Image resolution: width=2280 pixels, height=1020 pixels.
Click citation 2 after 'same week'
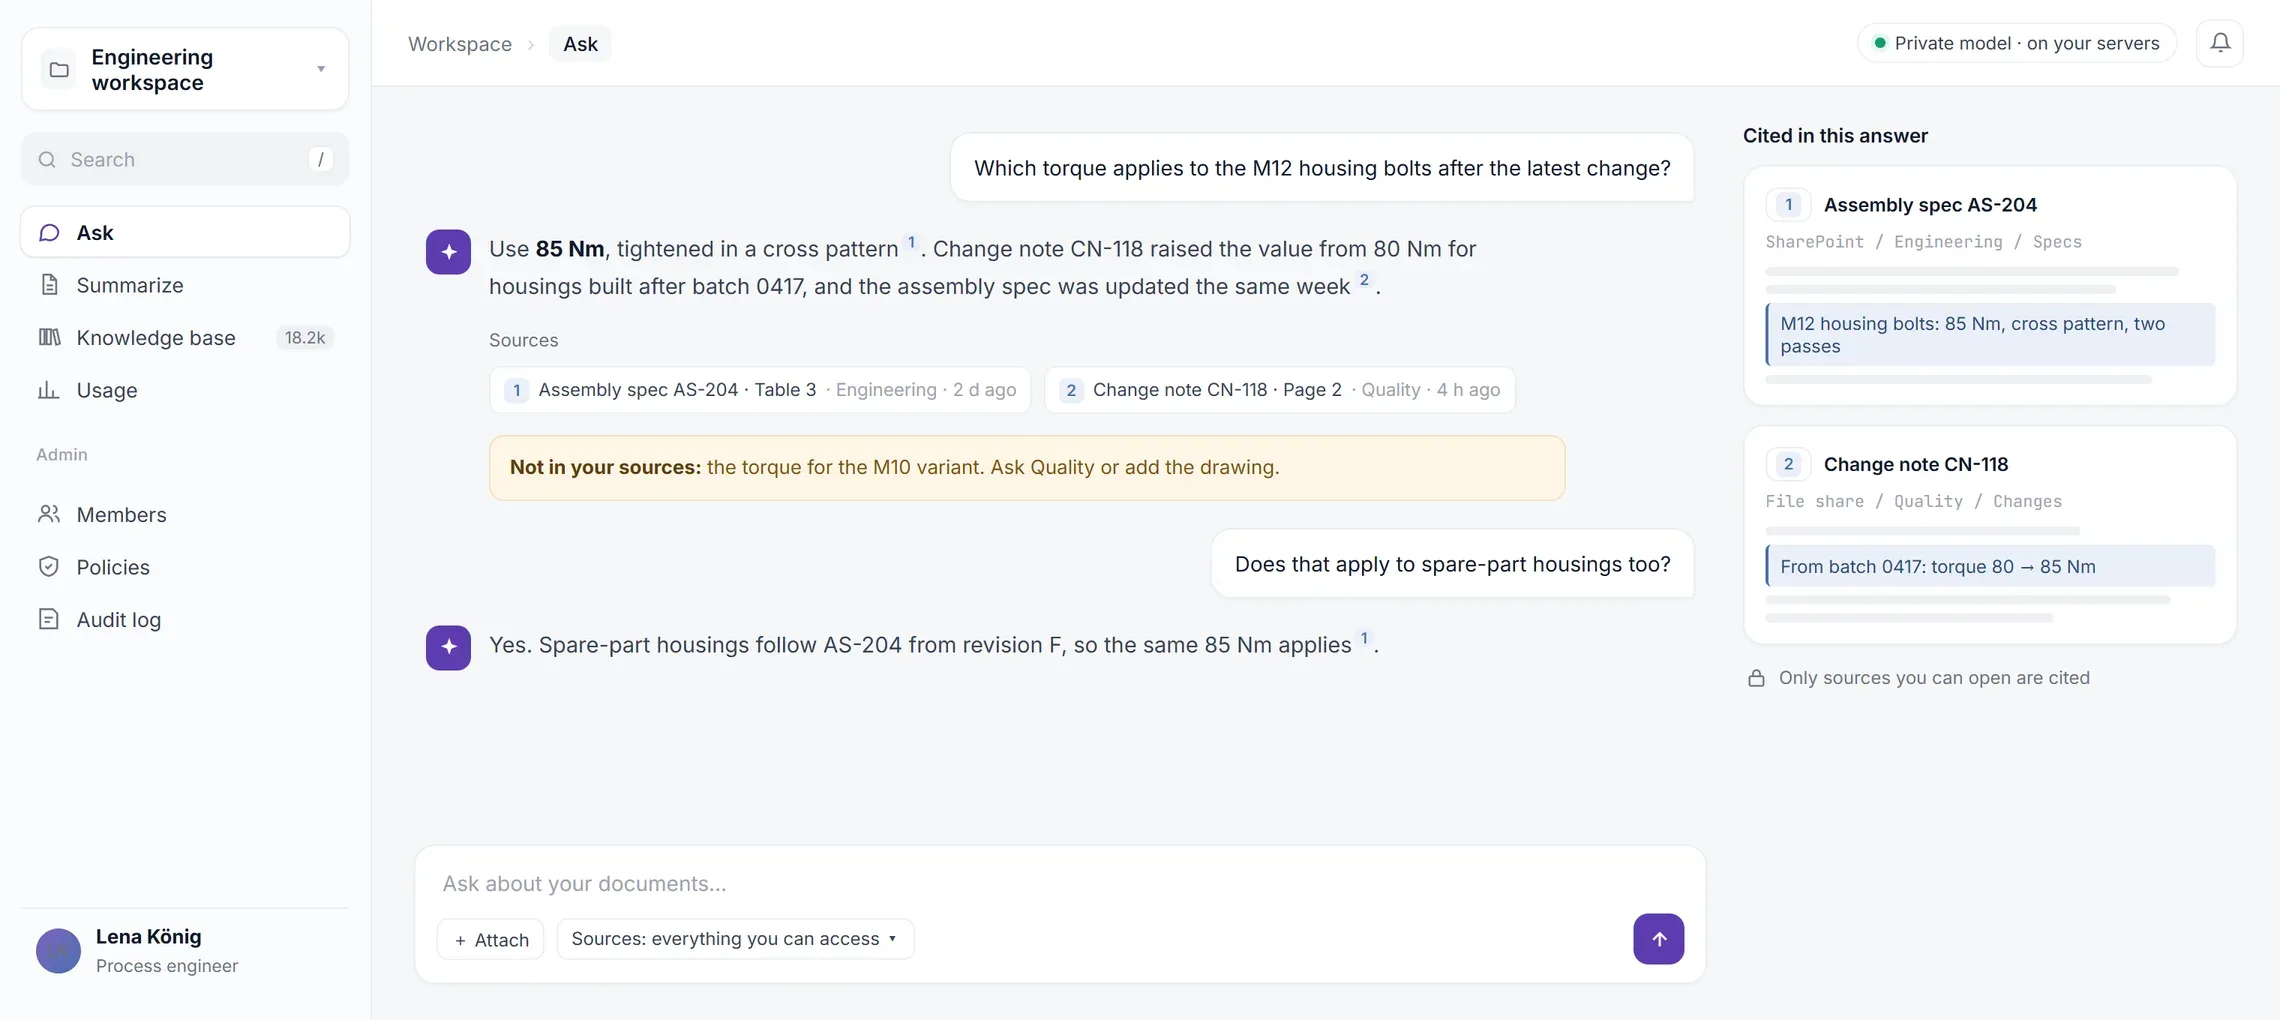[x=1364, y=280]
